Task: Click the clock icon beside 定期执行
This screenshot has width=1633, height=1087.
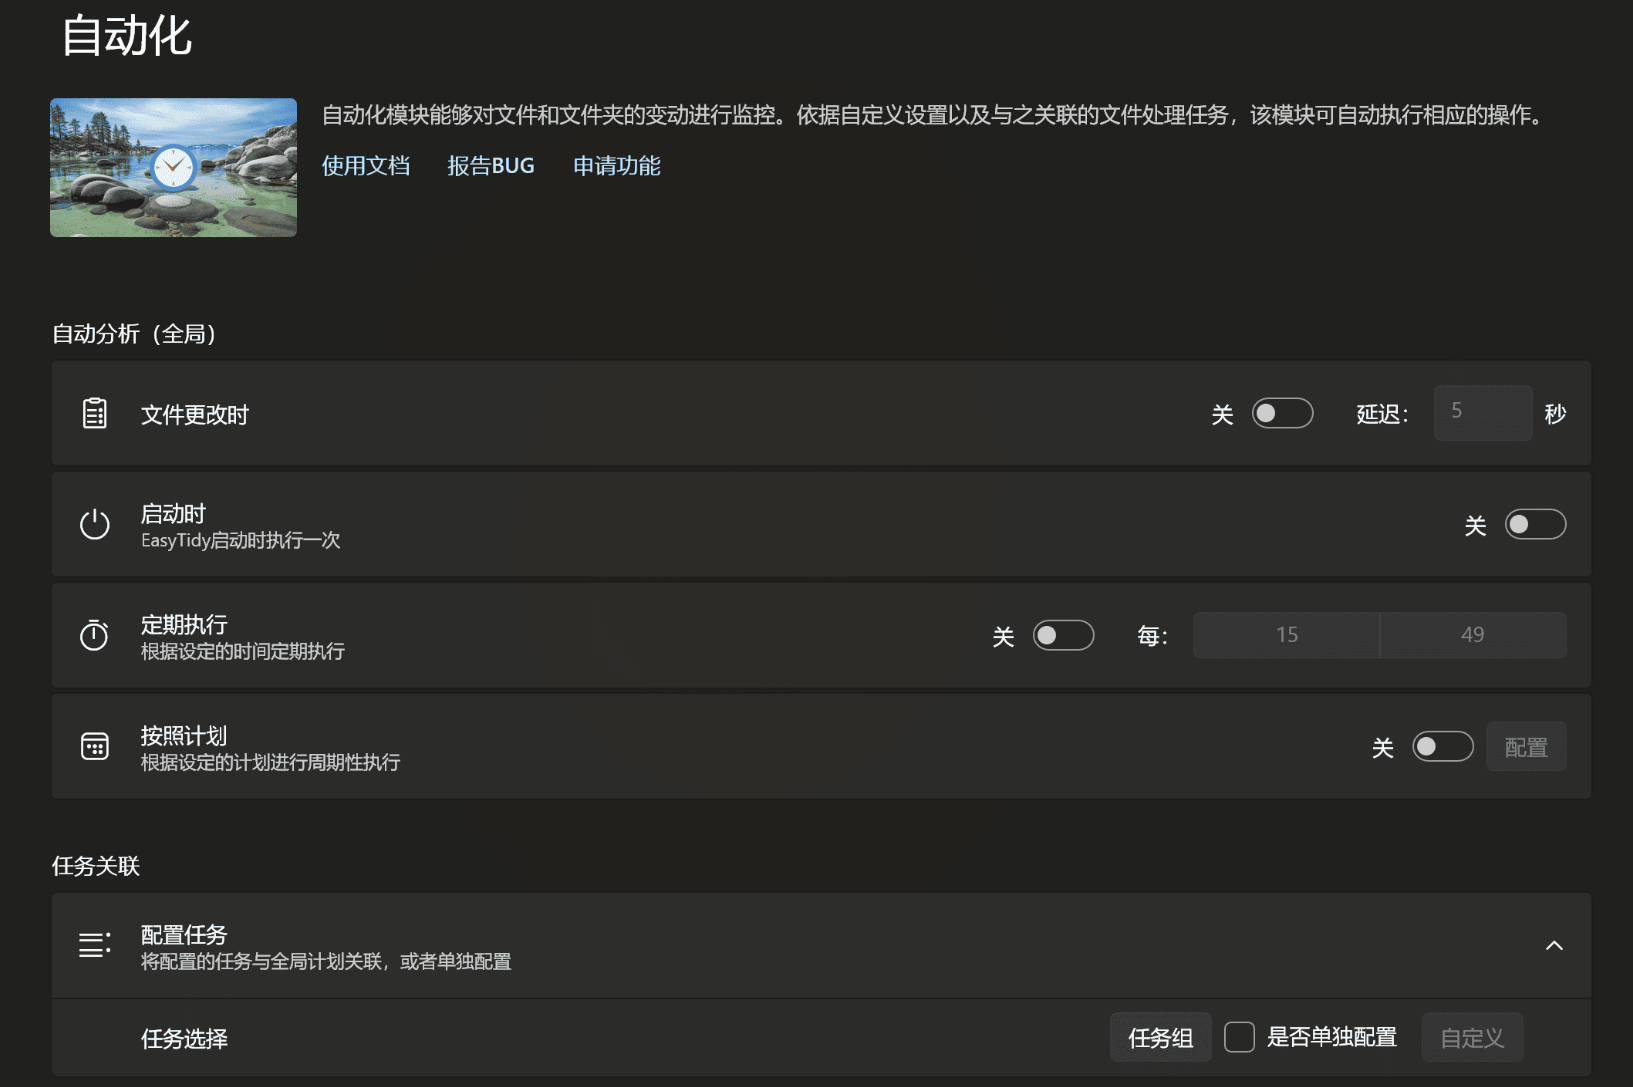Action: pos(94,635)
